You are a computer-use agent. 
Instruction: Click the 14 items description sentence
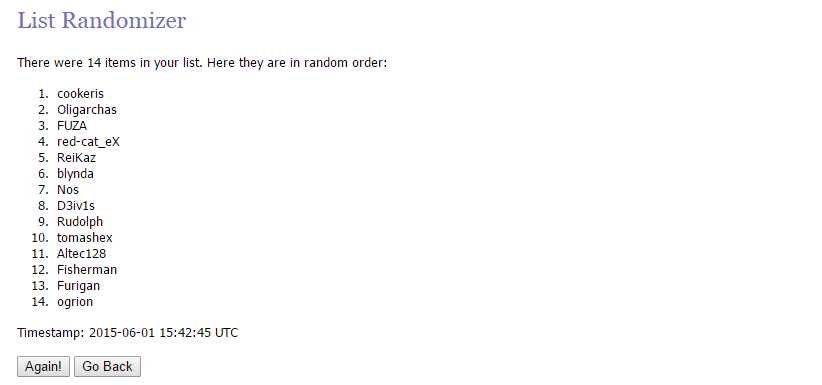pyautogui.click(x=202, y=63)
